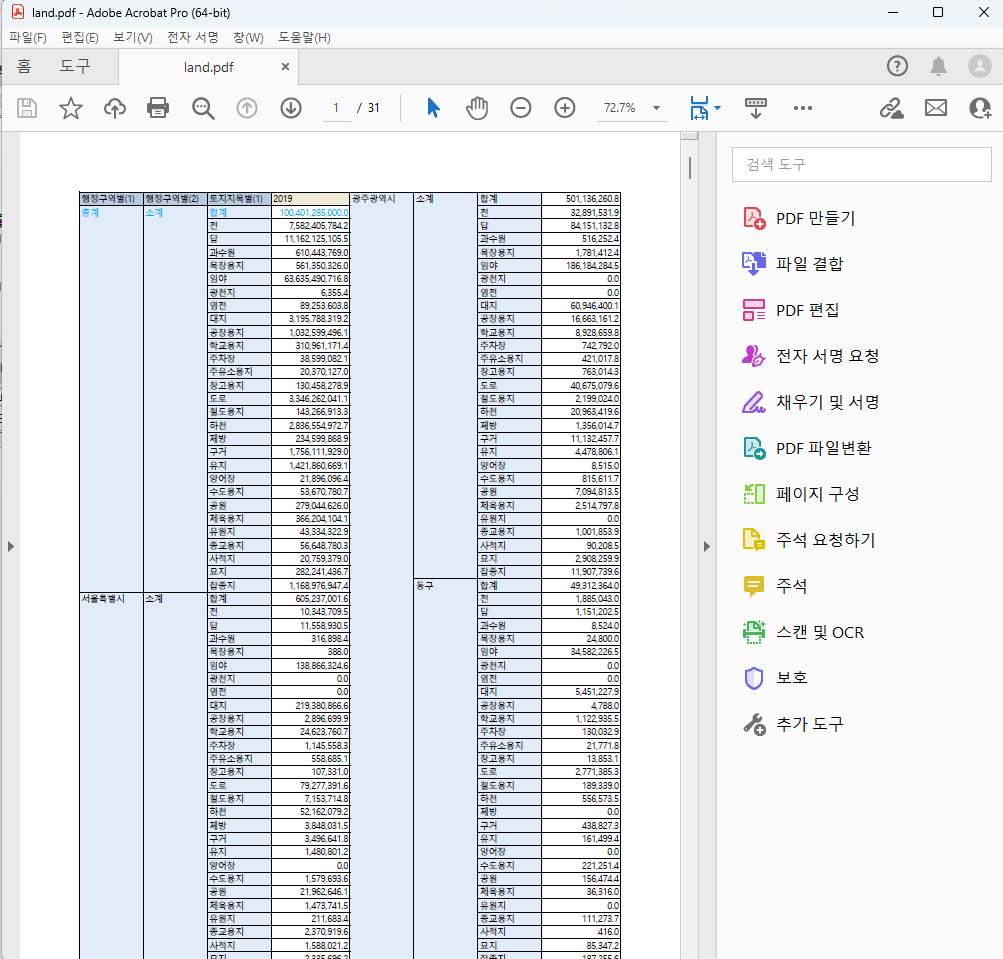Open 페이지 구성 tool

click(x=801, y=494)
